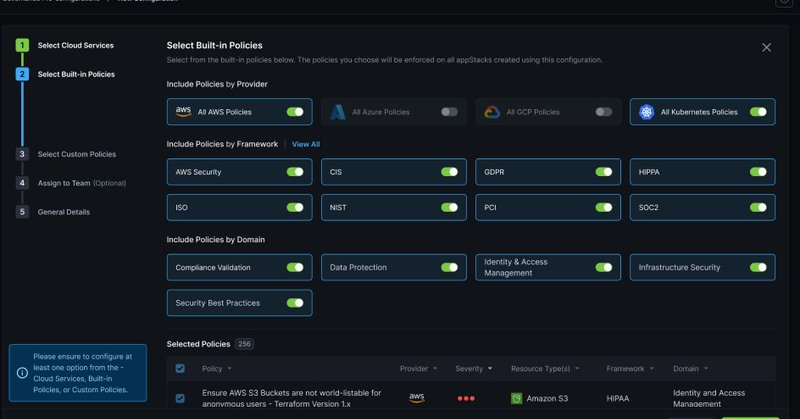The width and height of the screenshot is (800, 419).
Task: Go to step 5 General Details
Action: 53,212
